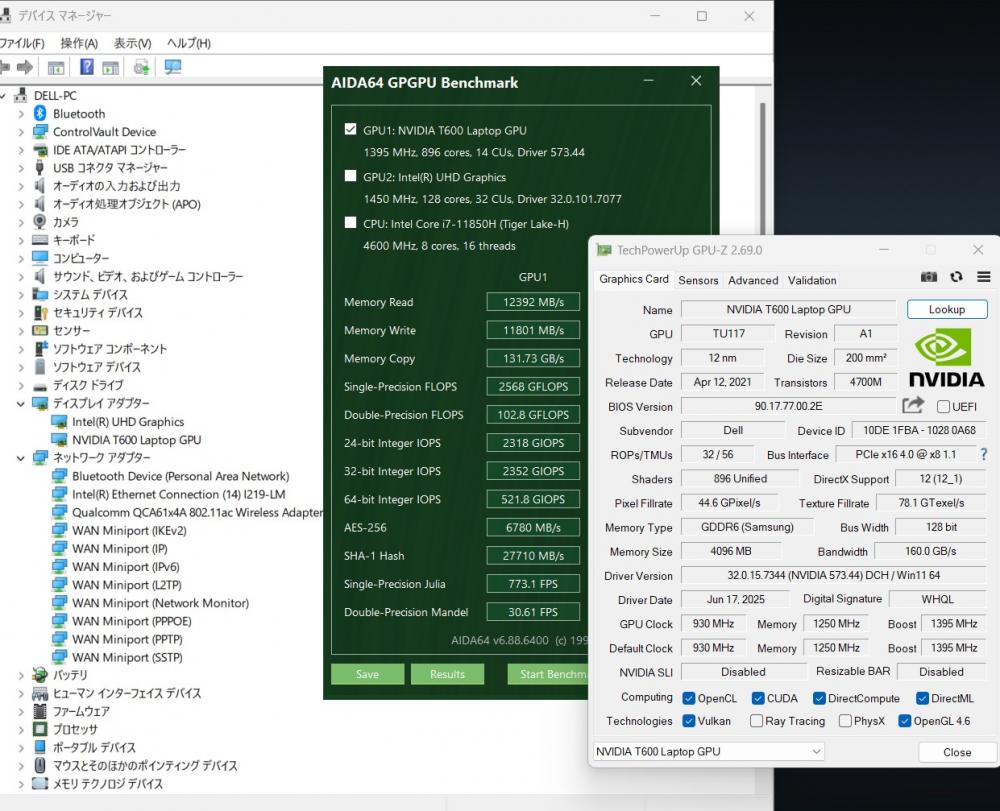Open the 操作(A) menu
Viewport: 1000px width, 811px height.
(x=79, y=43)
